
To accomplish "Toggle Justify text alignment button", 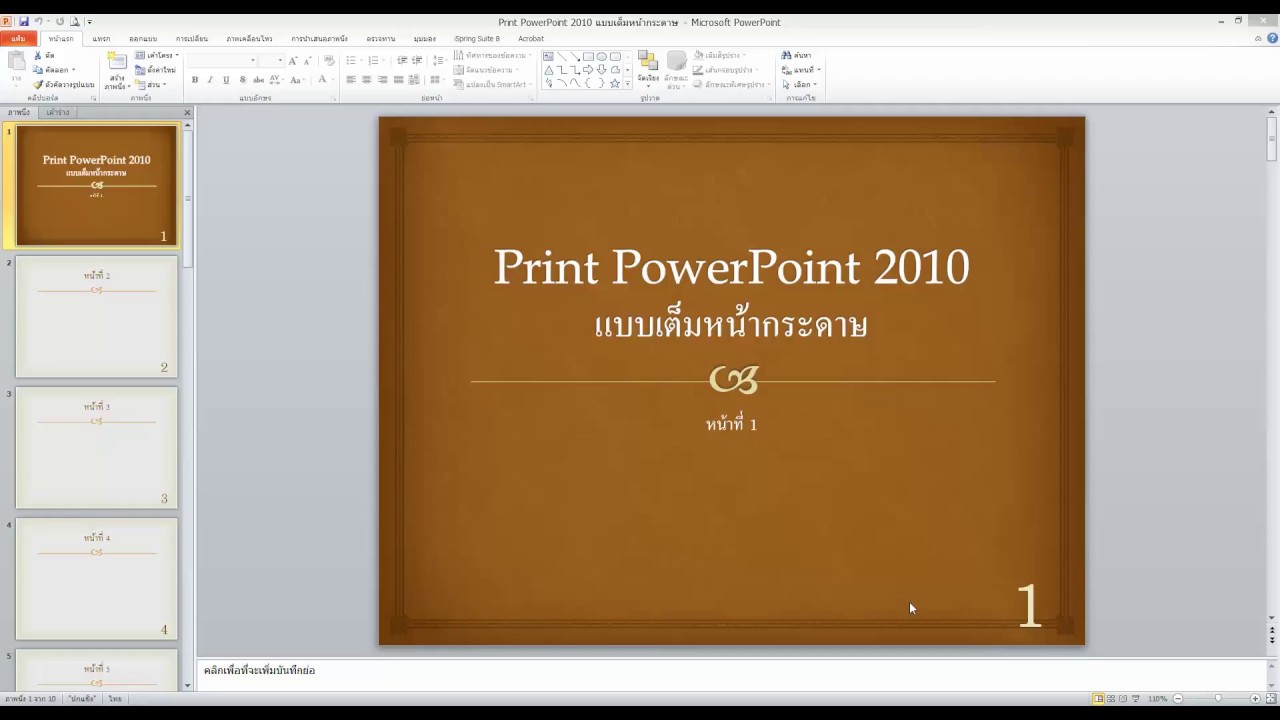I will point(399,80).
